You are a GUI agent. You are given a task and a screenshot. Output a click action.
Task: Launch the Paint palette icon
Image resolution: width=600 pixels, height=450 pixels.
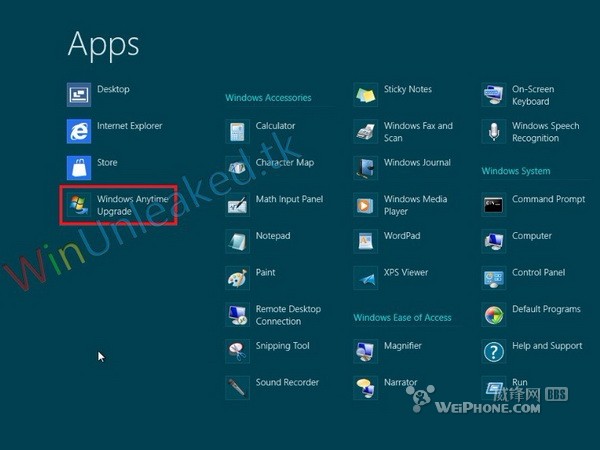click(x=238, y=278)
